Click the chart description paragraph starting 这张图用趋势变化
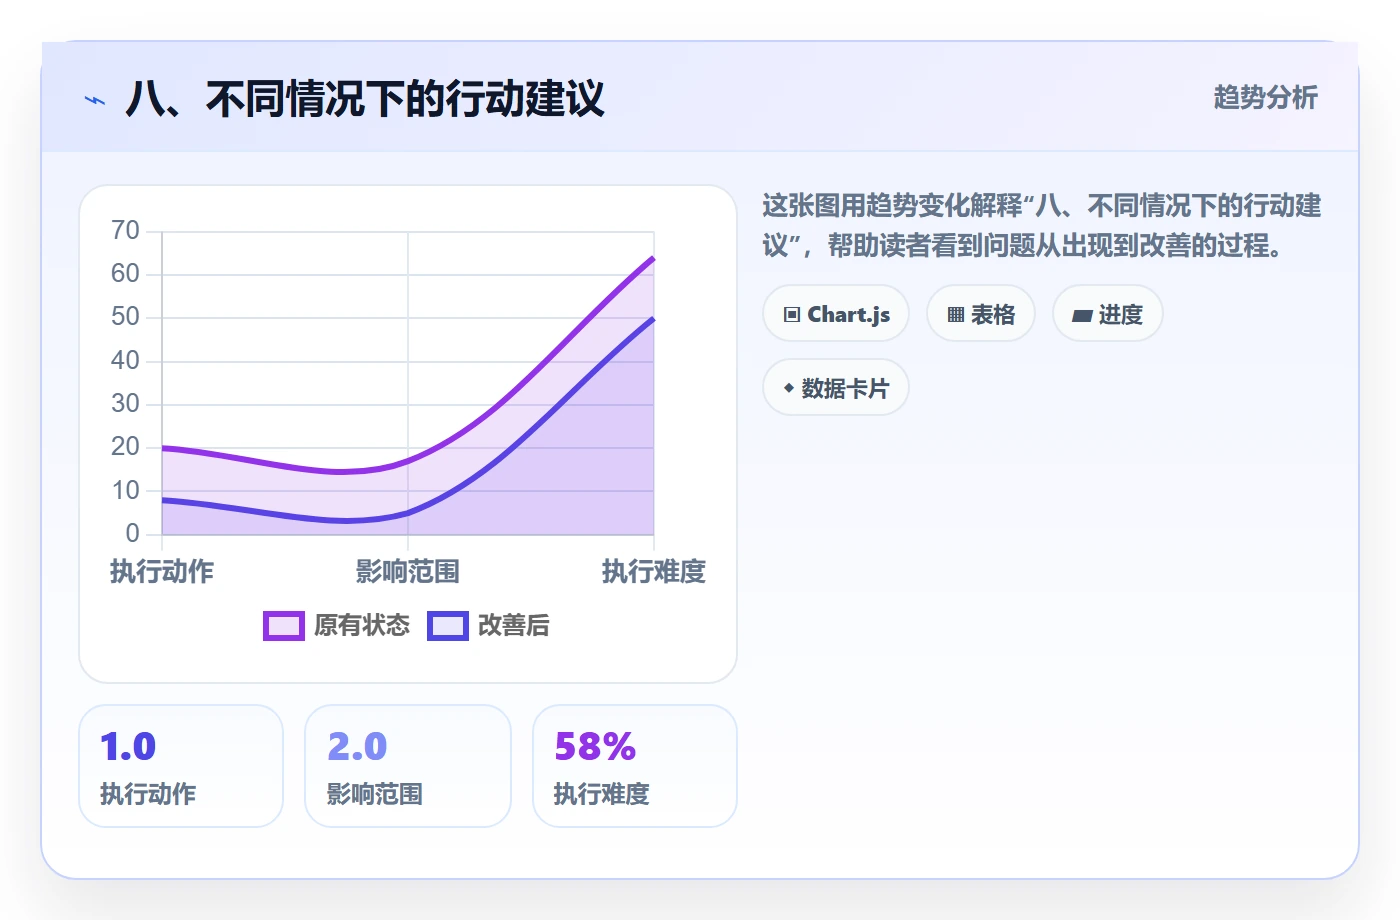The height and width of the screenshot is (920, 1400). pyautogui.click(x=1042, y=226)
